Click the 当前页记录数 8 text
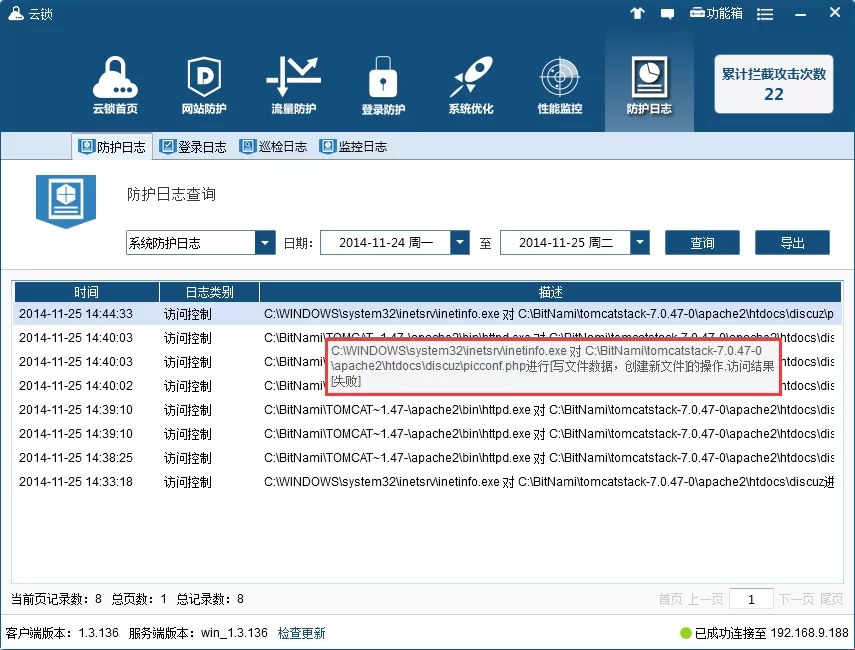Screen dimensions: 855x650 pyautogui.click(x=56, y=599)
